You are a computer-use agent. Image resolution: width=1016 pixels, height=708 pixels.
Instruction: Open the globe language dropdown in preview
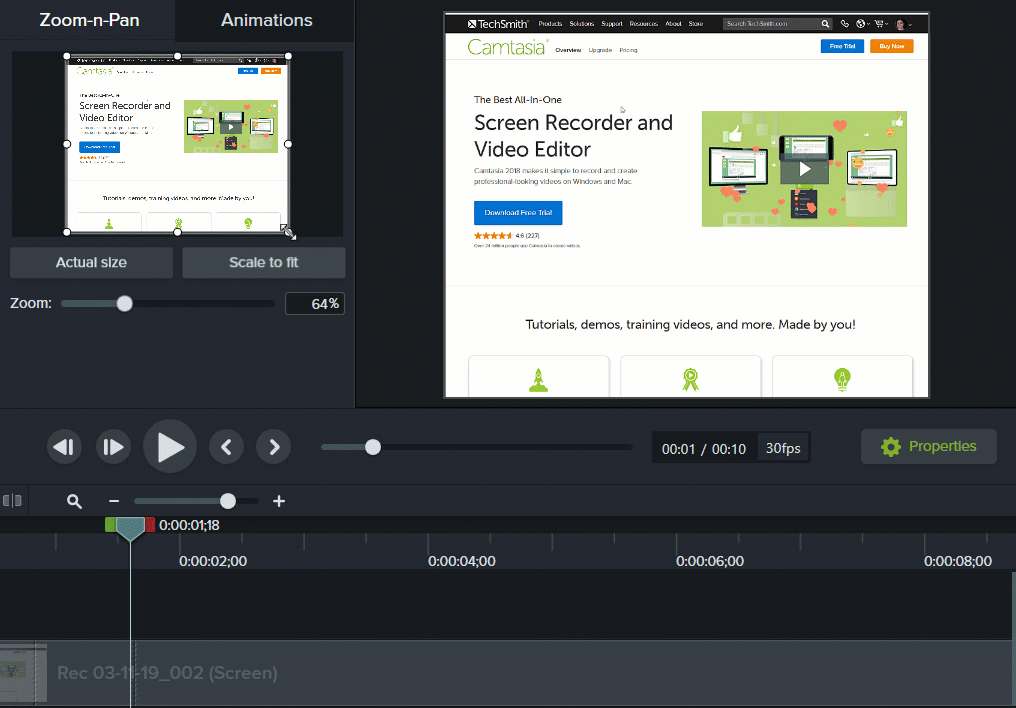click(x=863, y=24)
